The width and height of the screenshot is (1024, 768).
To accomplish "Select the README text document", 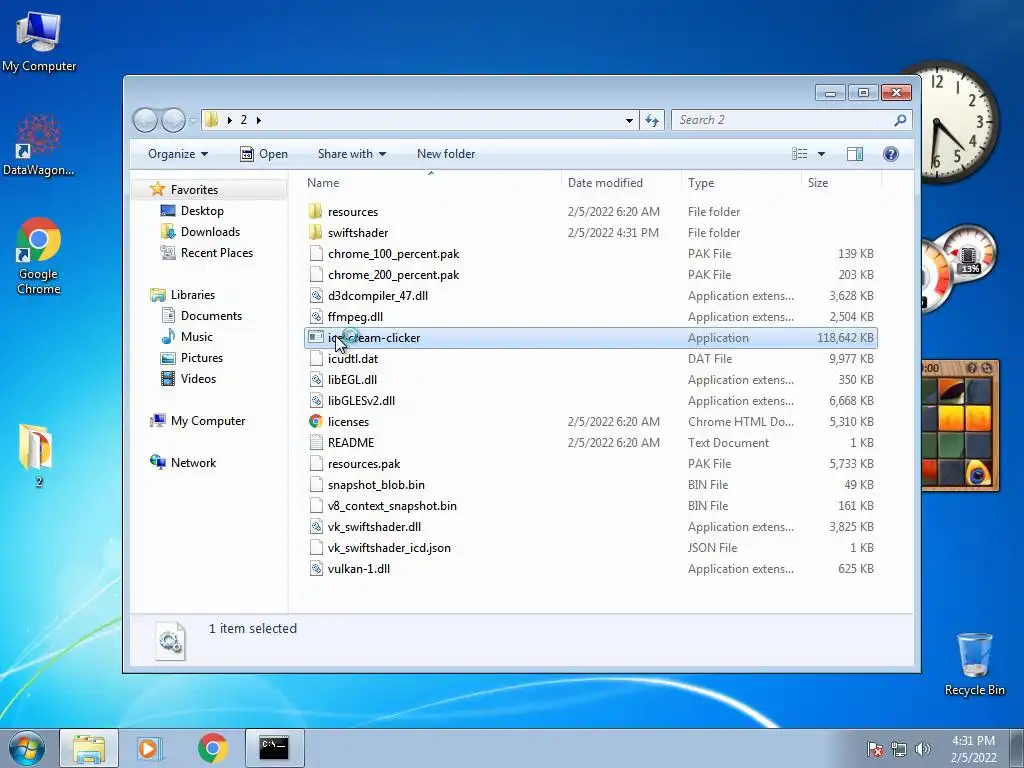I will pyautogui.click(x=591, y=443).
